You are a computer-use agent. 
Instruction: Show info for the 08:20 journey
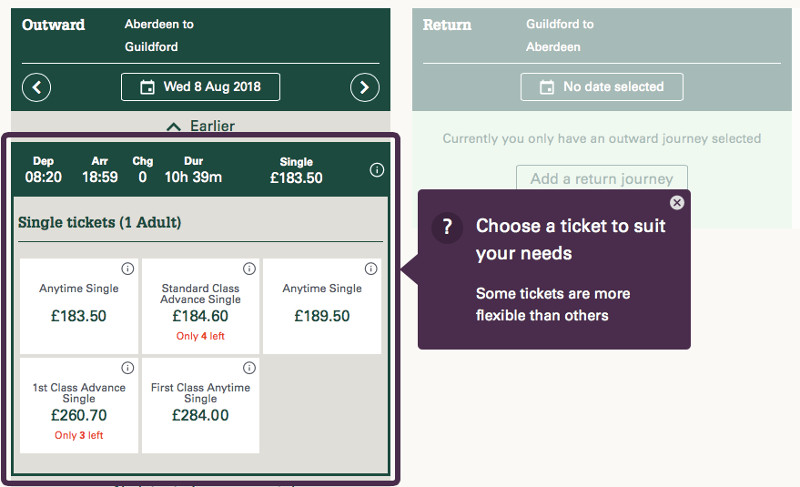(377, 170)
